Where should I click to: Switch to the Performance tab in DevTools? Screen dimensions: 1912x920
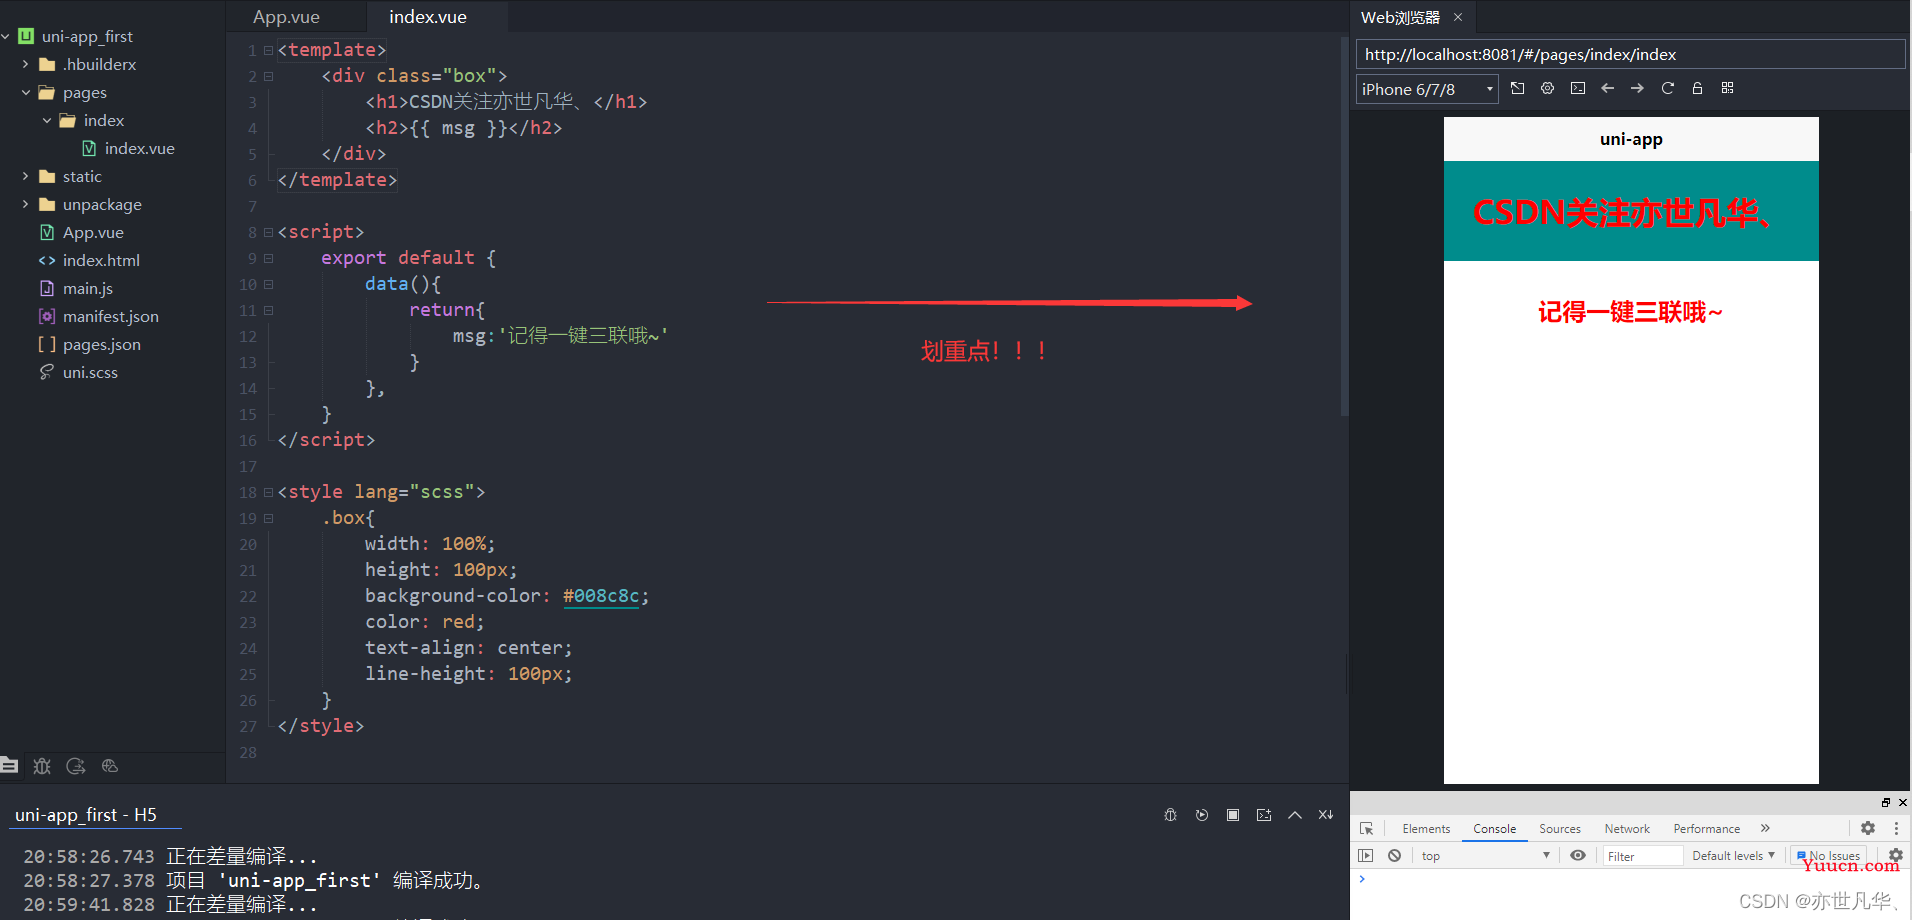tap(1706, 828)
